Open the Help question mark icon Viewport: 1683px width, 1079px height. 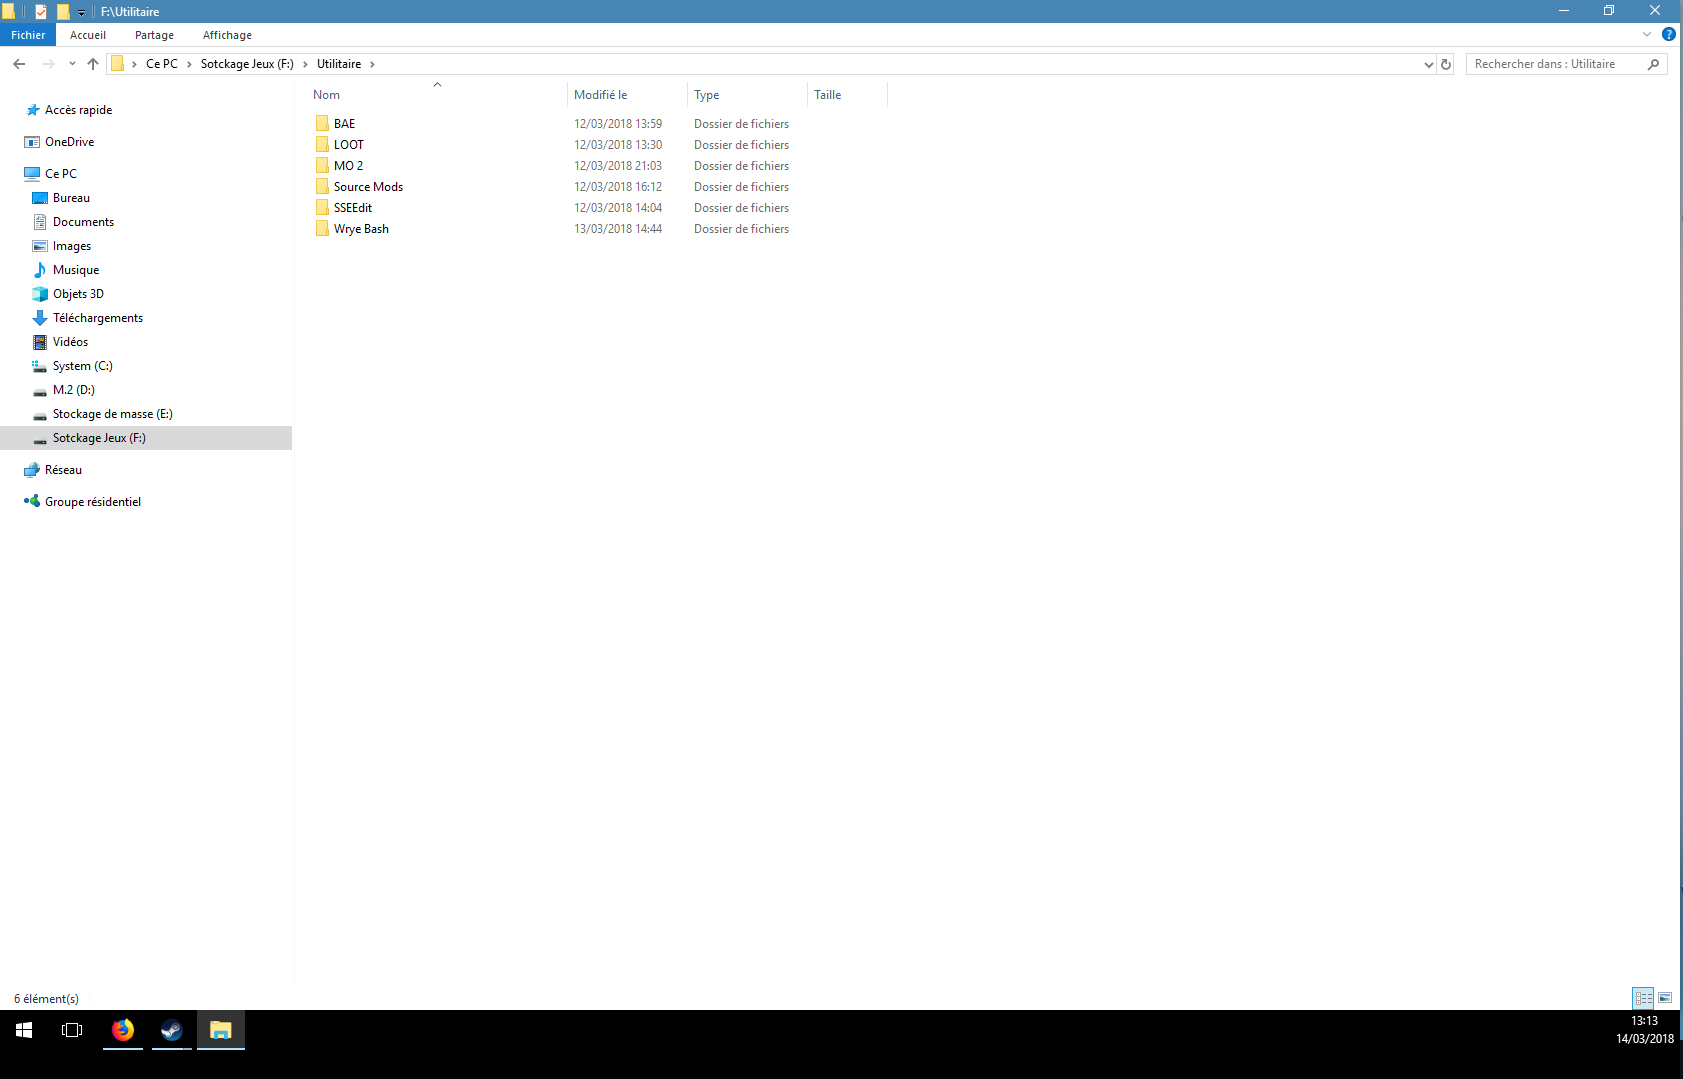[x=1668, y=35]
